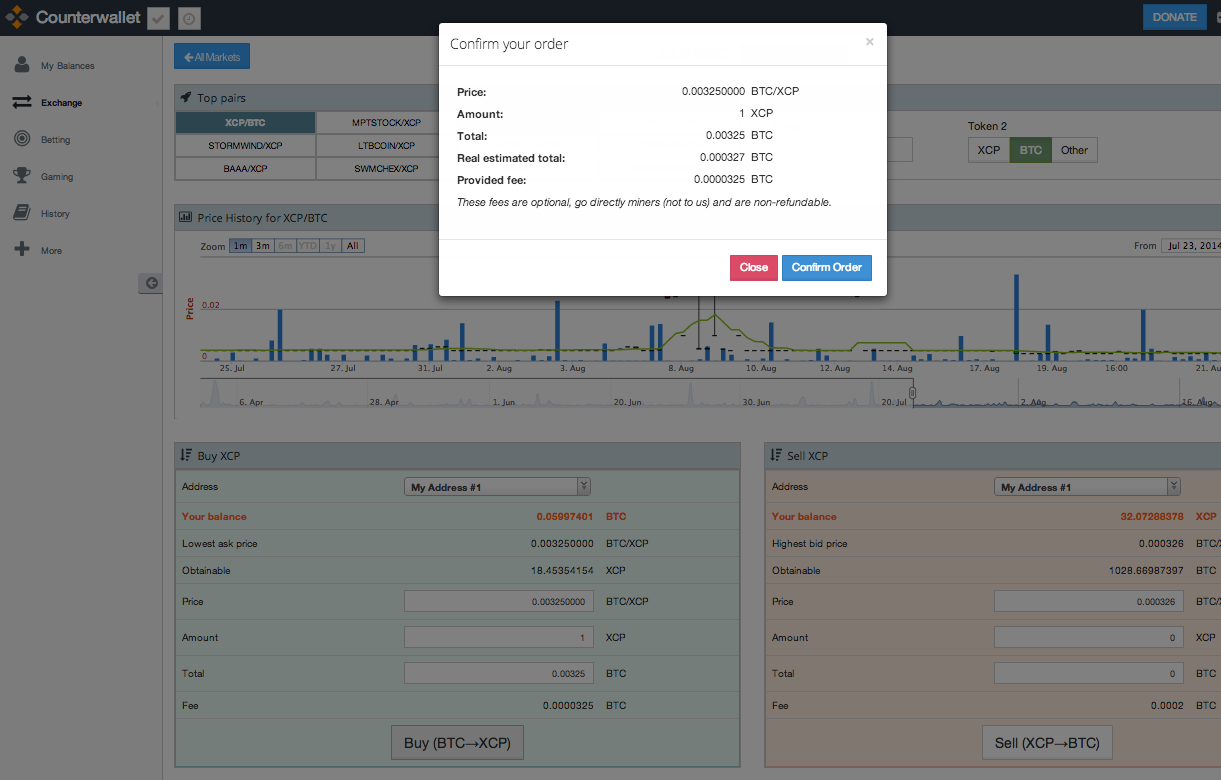Click the Buy XCP Price field
The width and height of the screenshot is (1221, 780).
pyautogui.click(x=499, y=601)
